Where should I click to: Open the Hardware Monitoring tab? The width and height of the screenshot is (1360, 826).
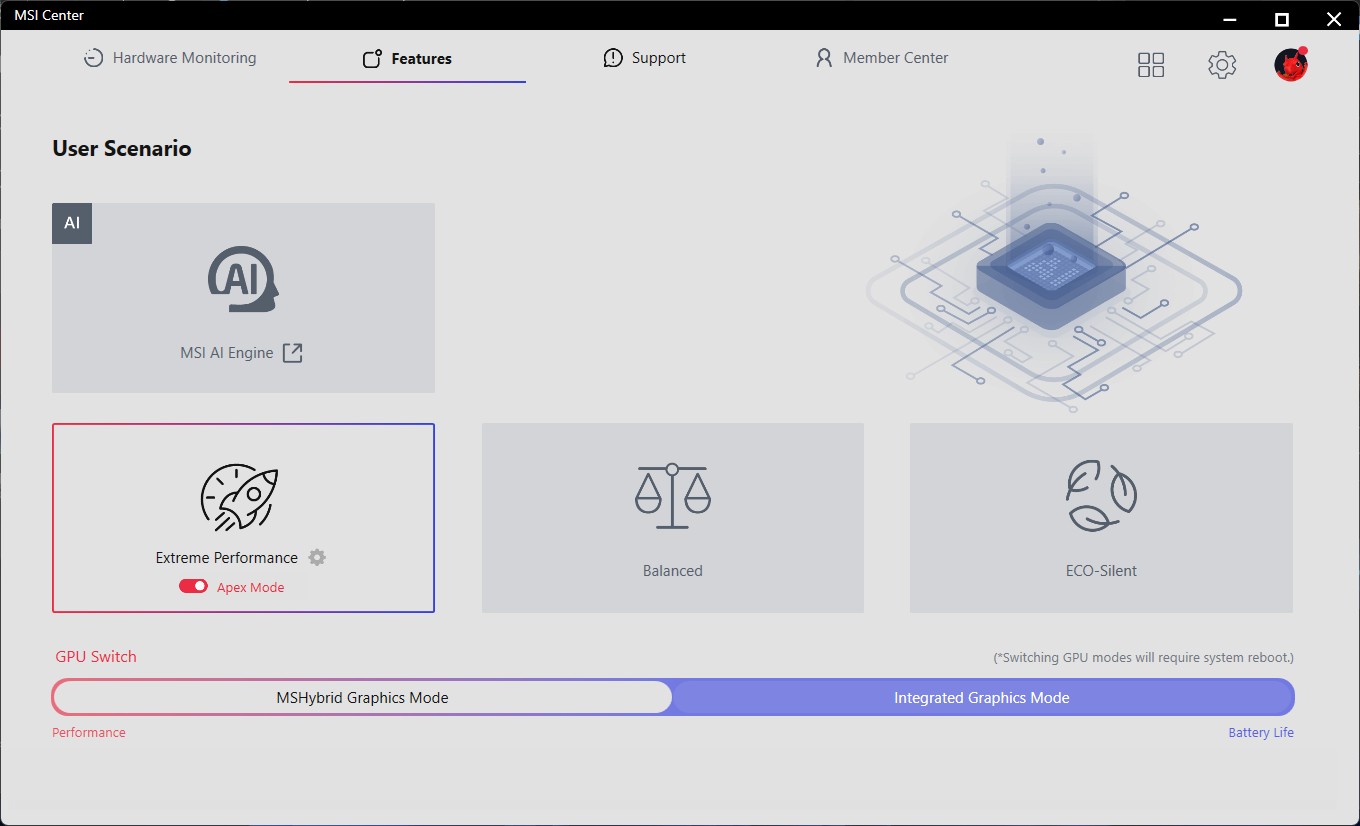click(x=170, y=58)
